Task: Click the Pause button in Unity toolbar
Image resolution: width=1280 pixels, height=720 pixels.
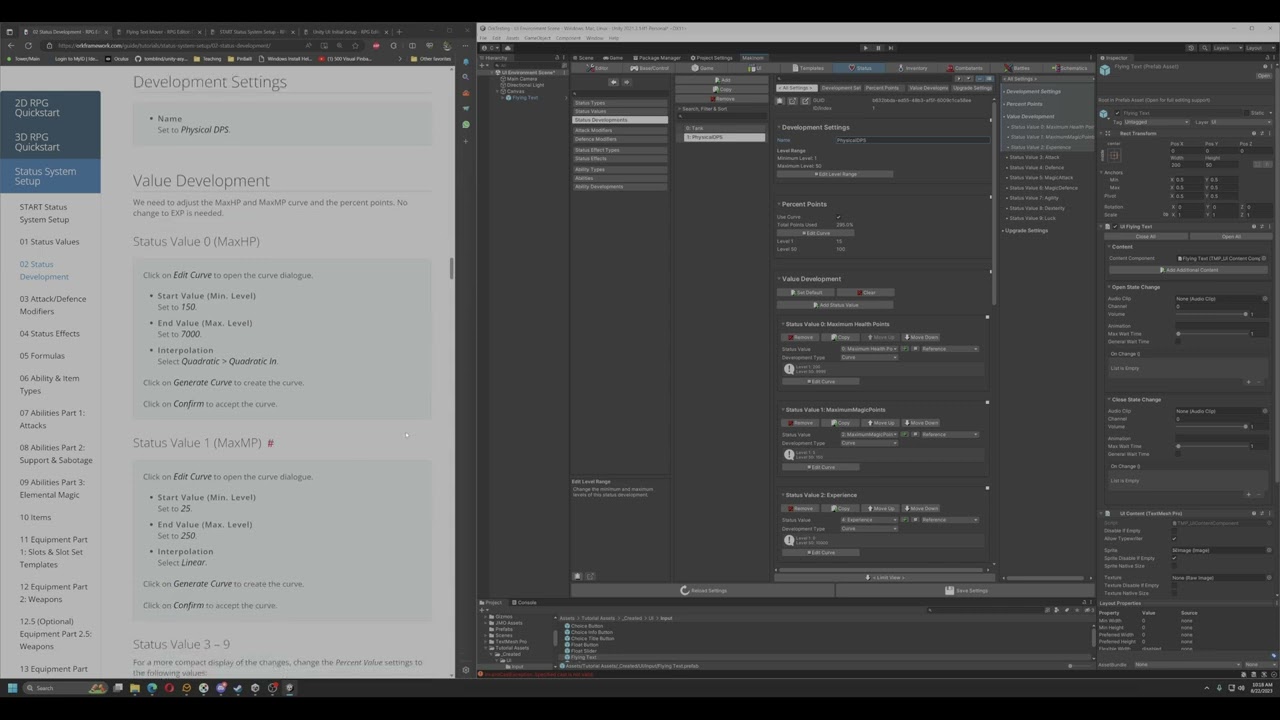Action: (878, 47)
